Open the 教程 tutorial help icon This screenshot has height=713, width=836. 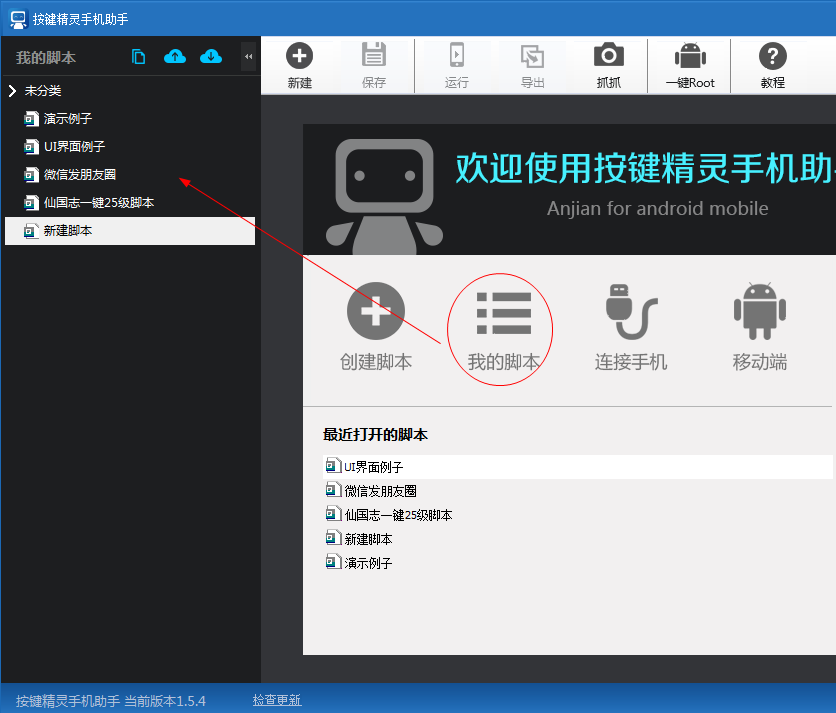(x=773, y=56)
